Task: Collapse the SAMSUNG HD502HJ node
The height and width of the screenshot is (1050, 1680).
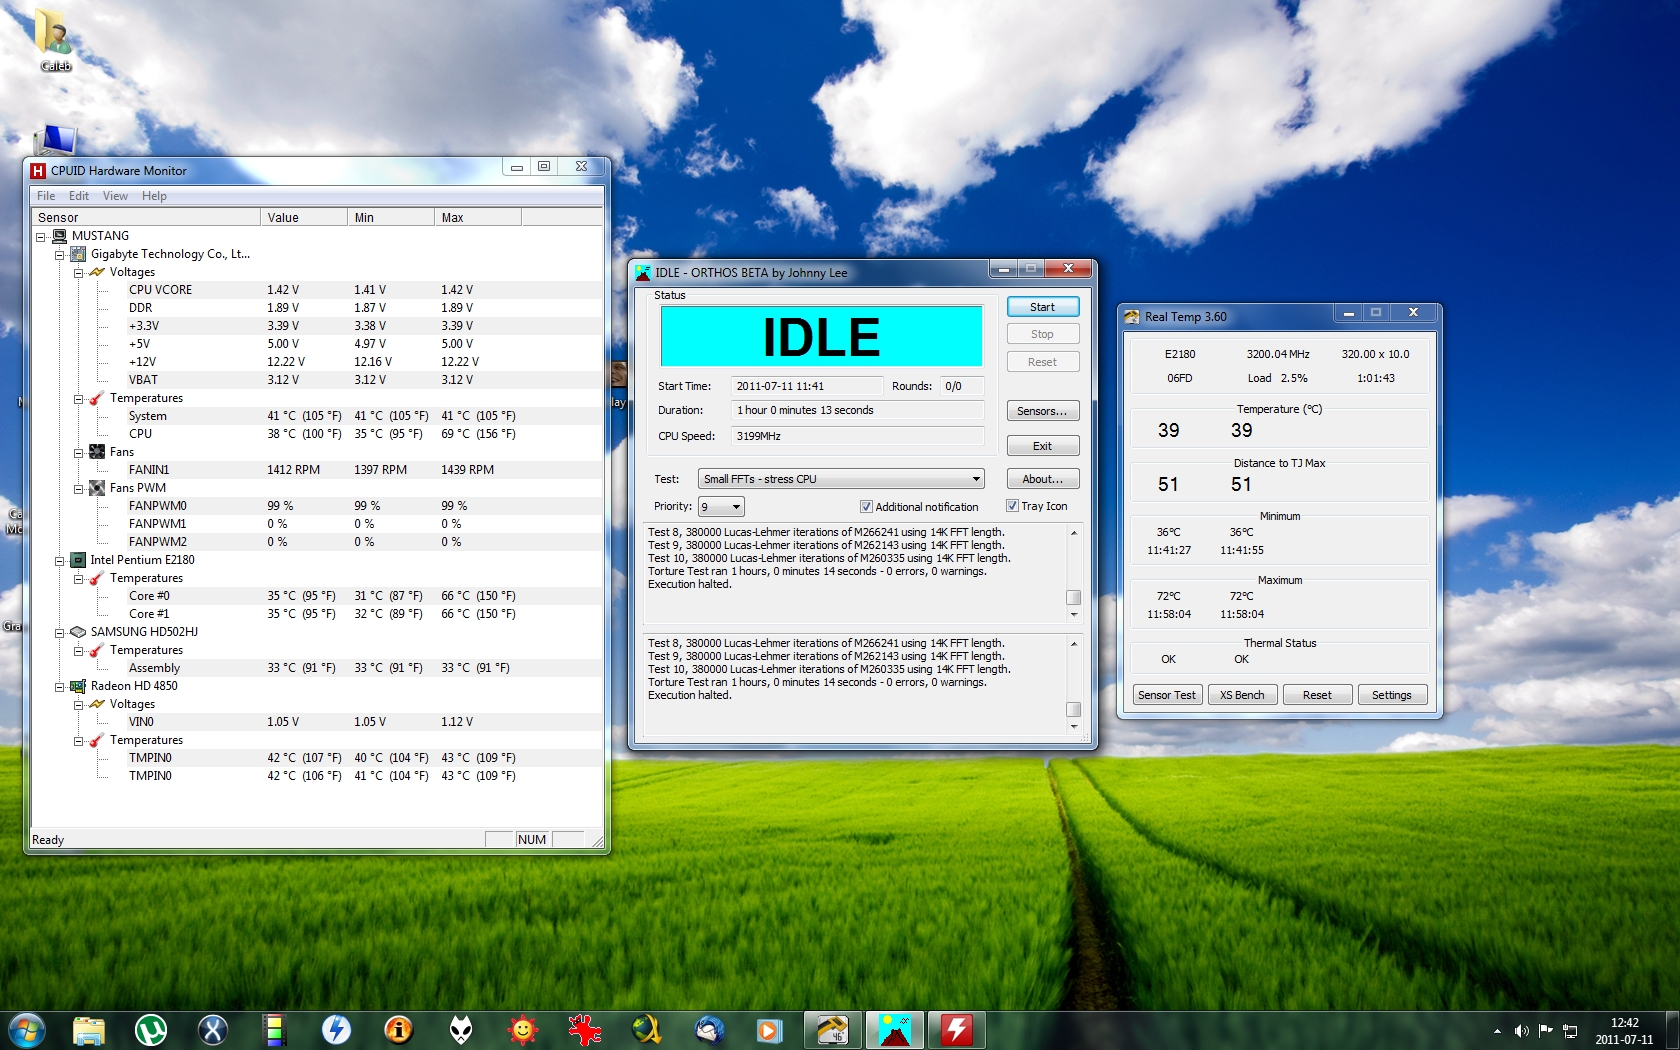Action: coord(59,633)
